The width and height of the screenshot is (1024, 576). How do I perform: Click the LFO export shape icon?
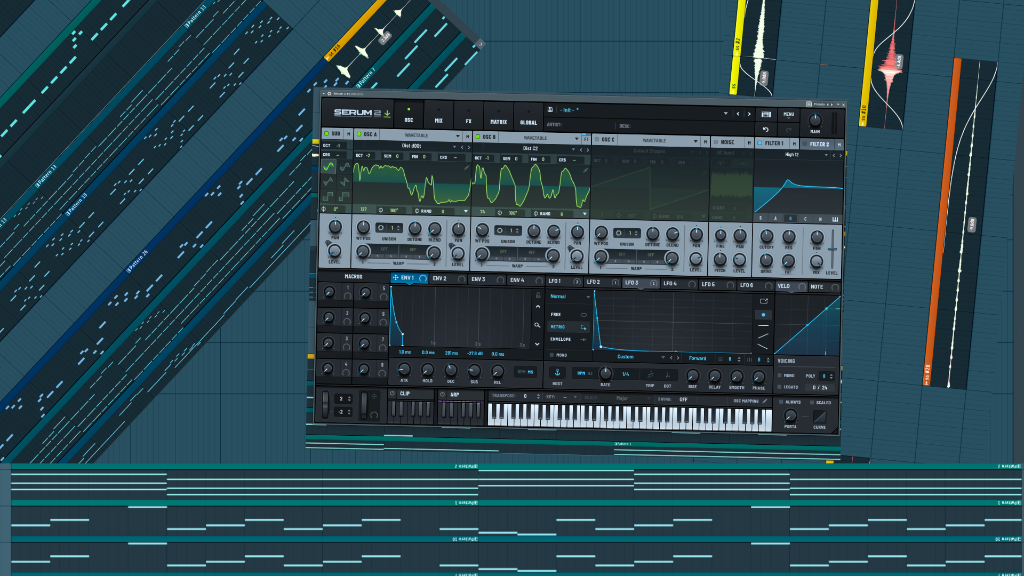coord(763,301)
